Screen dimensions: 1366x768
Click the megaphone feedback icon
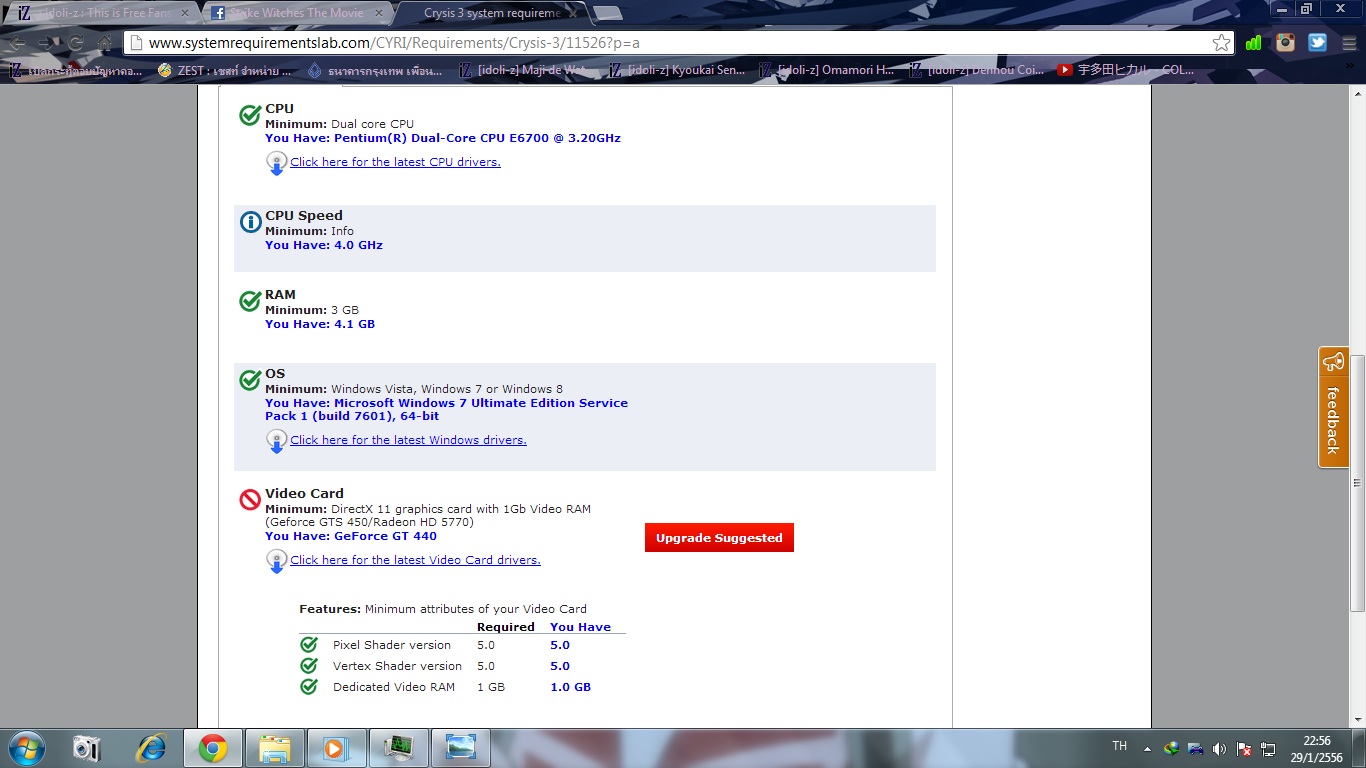point(1333,361)
